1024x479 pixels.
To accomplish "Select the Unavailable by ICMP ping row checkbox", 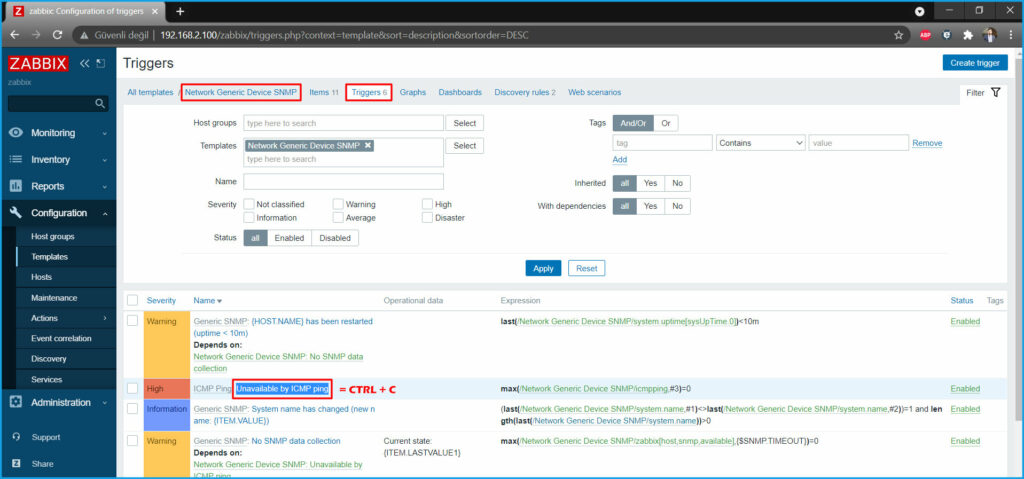I will coord(133,388).
